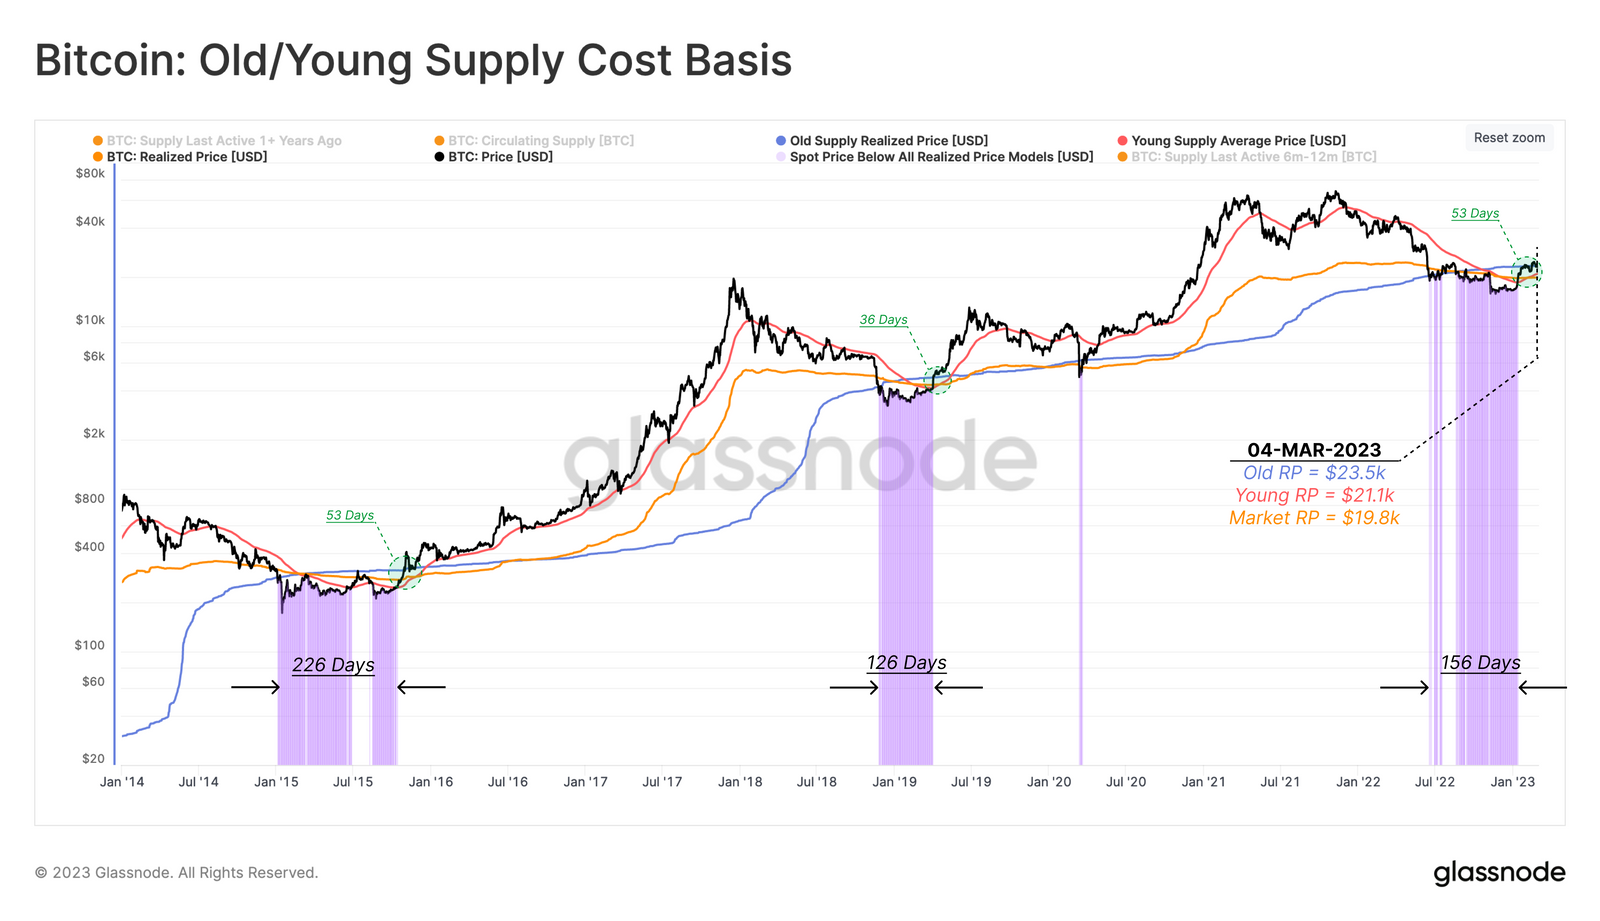Click the 226 Days annotation label

coord(333,665)
